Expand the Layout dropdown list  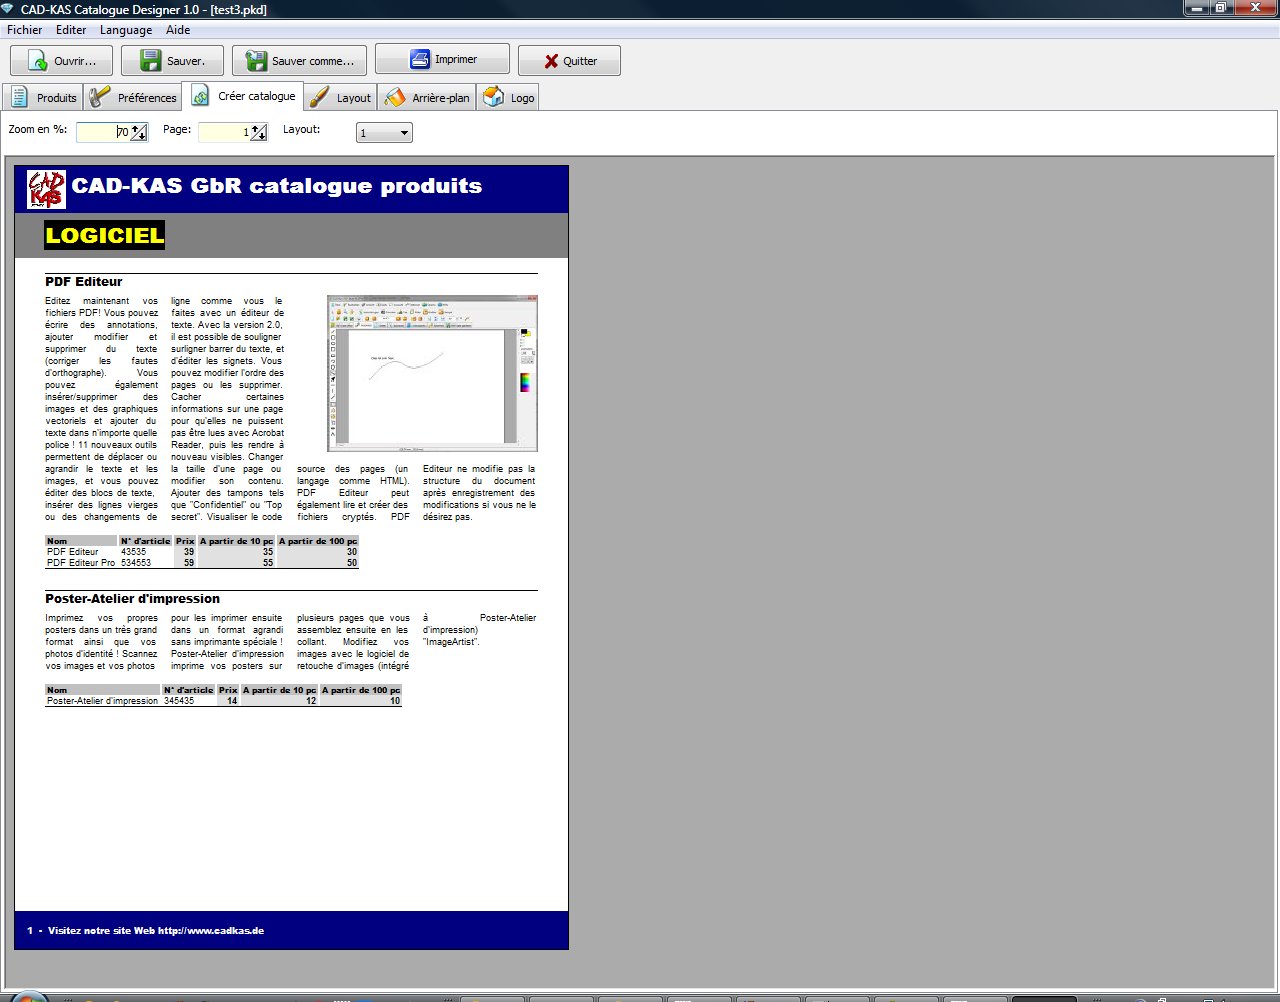point(404,133)
